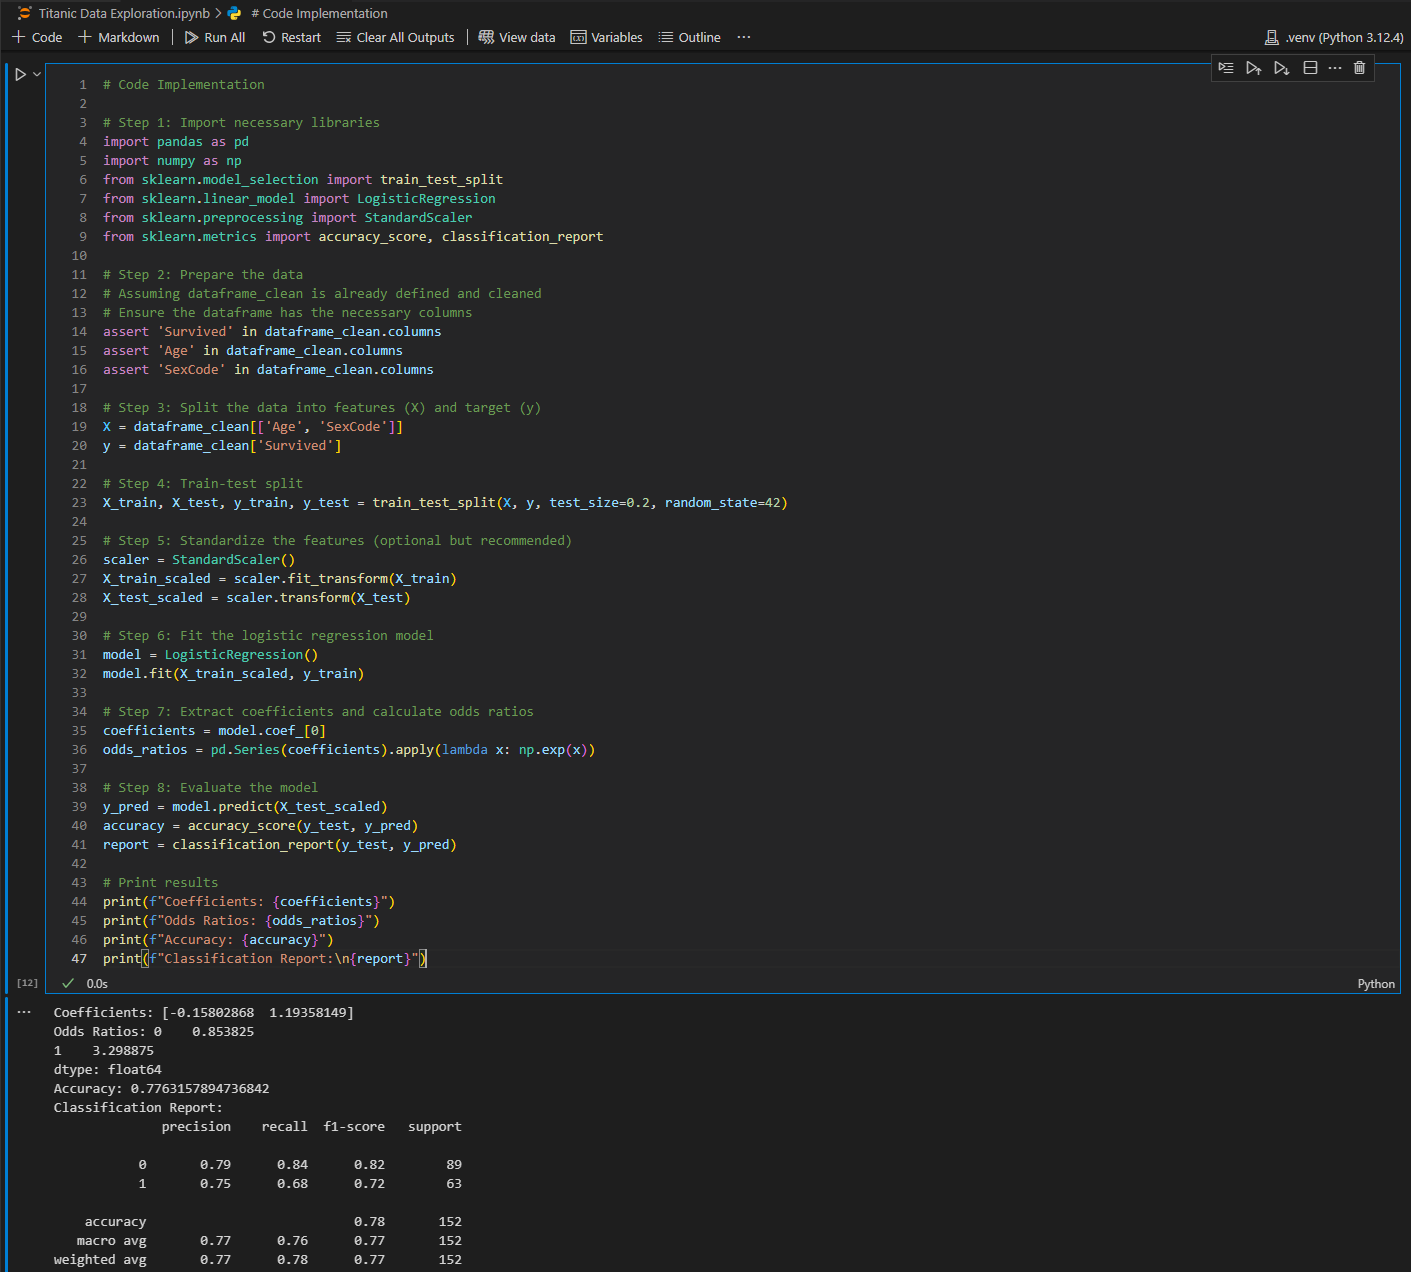Click print Classification Report line
The image size is (1411, 1272).
(x=265, y=959)
